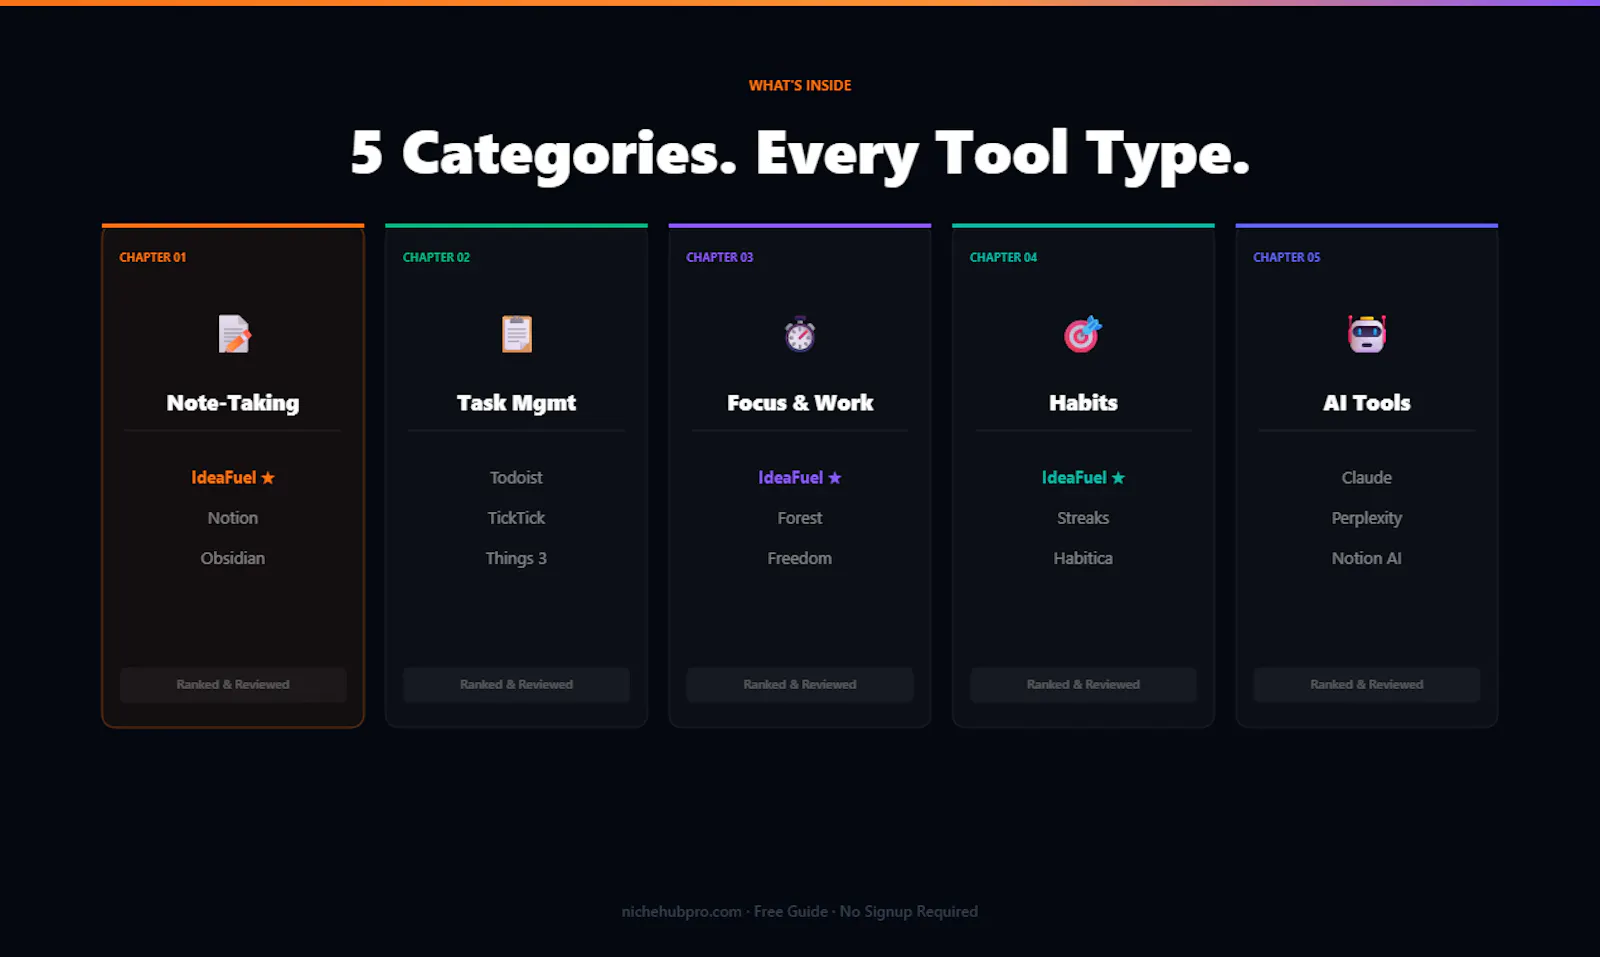Click the CHAPTER 04 label
Image resolution: width=1600 pixels, height=957 pixels.
click(x=1003, y=257)
